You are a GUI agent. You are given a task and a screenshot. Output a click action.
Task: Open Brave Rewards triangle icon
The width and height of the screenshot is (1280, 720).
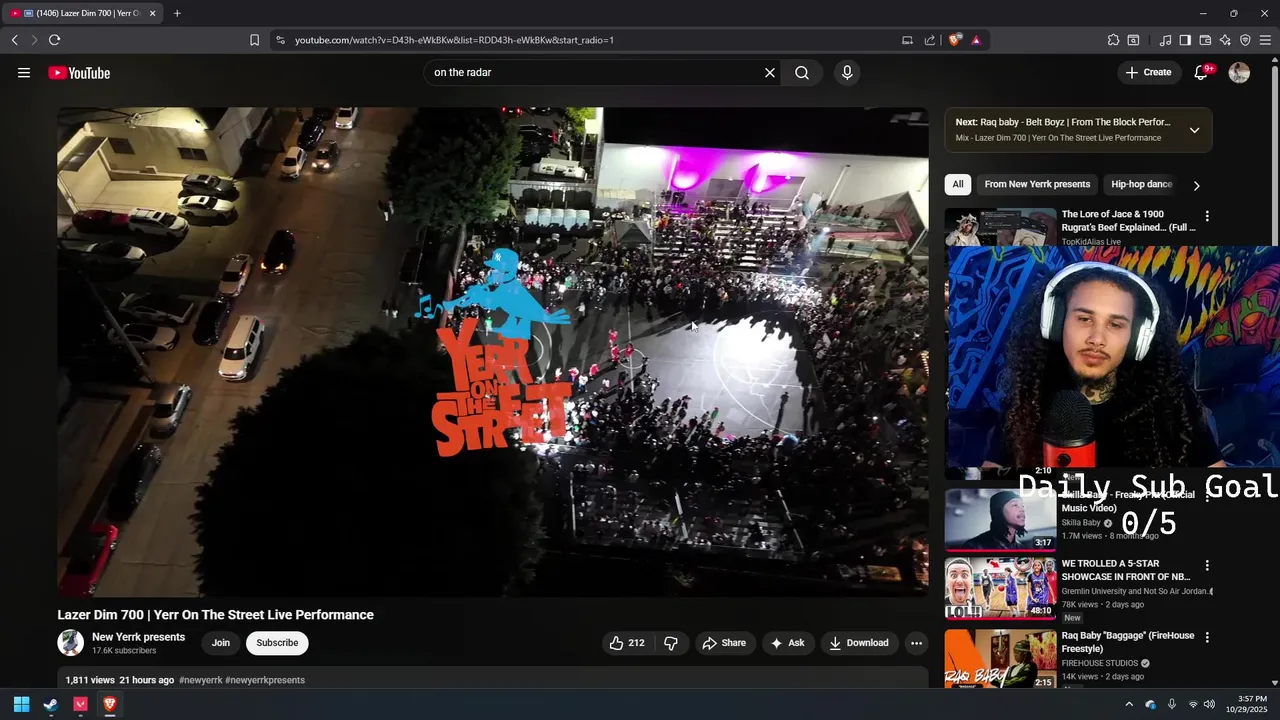[x=976, y=40]
